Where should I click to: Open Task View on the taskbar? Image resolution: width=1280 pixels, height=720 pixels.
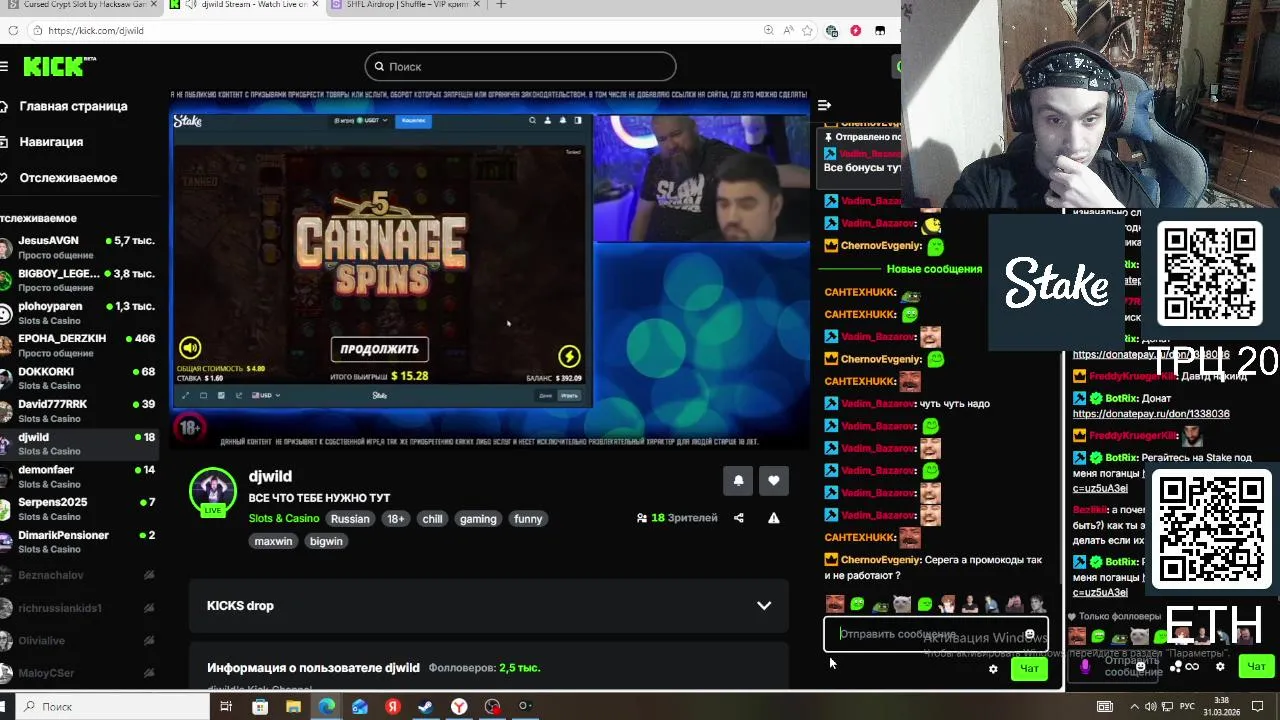click(226, 706)
